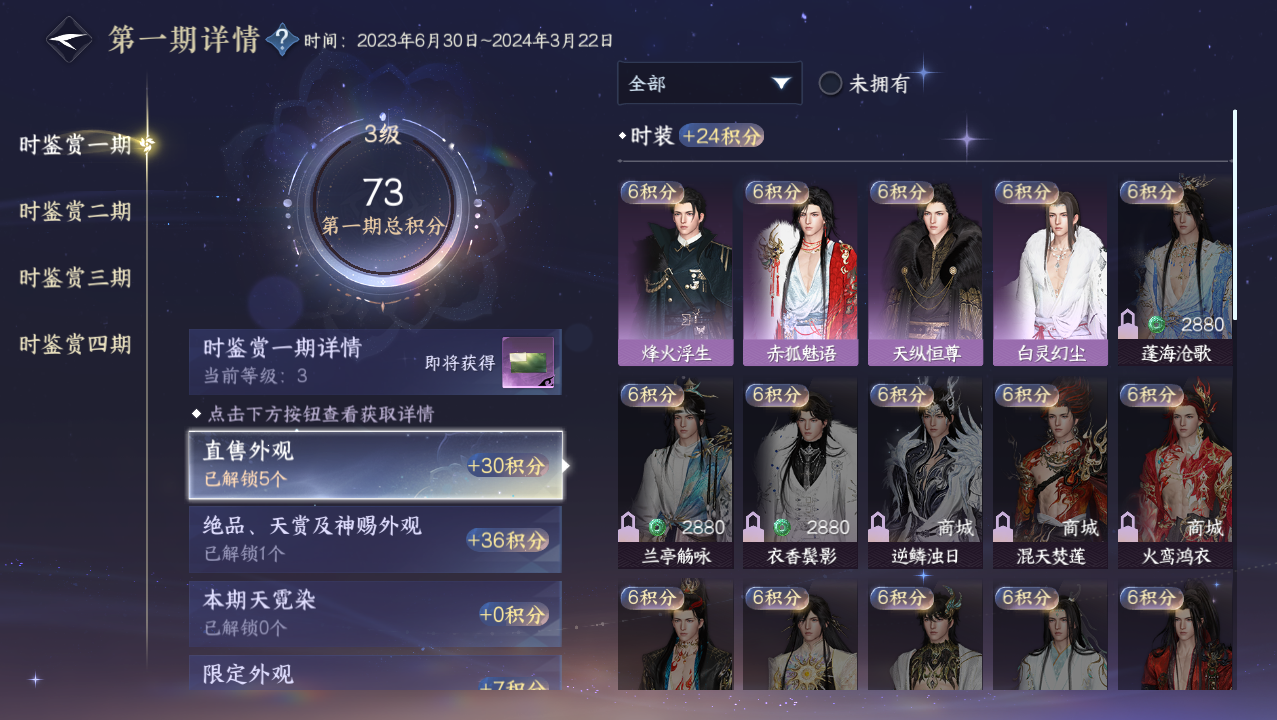
Task: Expand 绝品、天赏及神赐外观 category row
Action: click(375, 539)
